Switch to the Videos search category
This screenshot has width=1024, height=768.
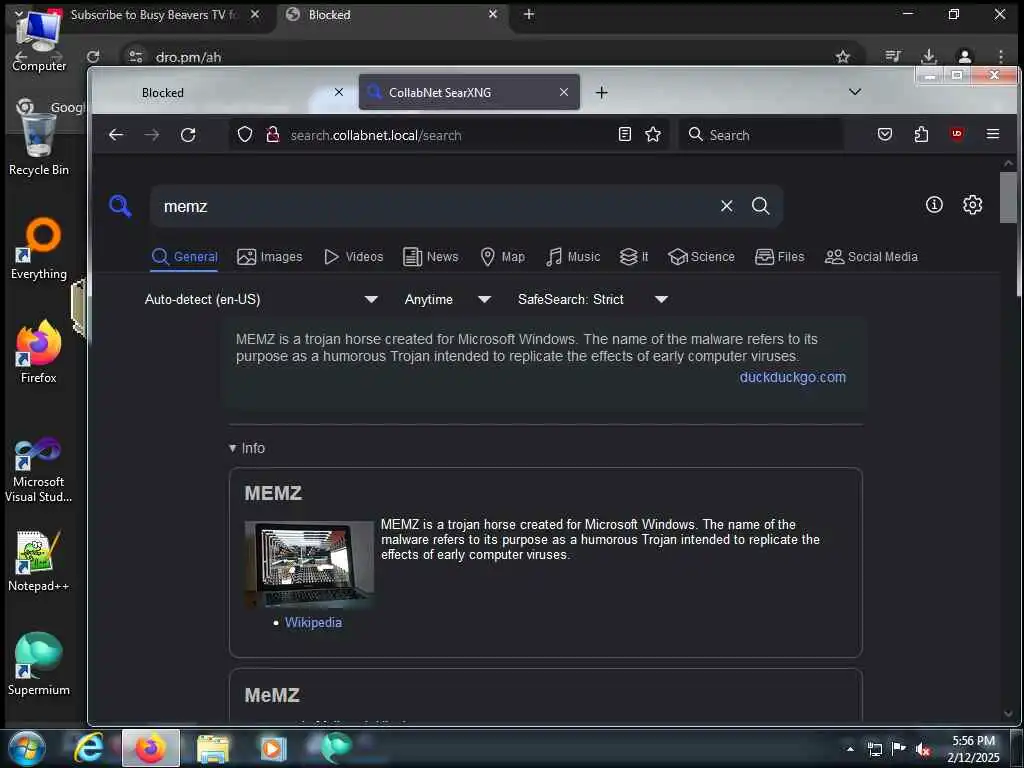coord(354,257)
